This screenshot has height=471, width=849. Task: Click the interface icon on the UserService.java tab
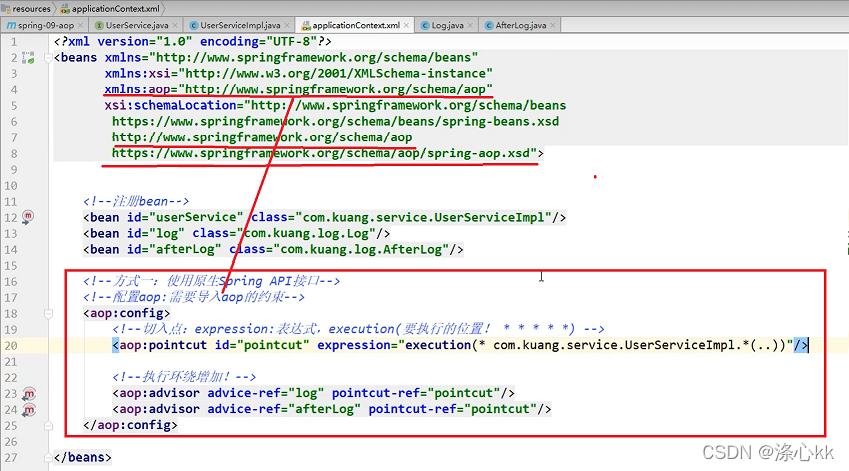pyautogui.click(x=99, y=25)
